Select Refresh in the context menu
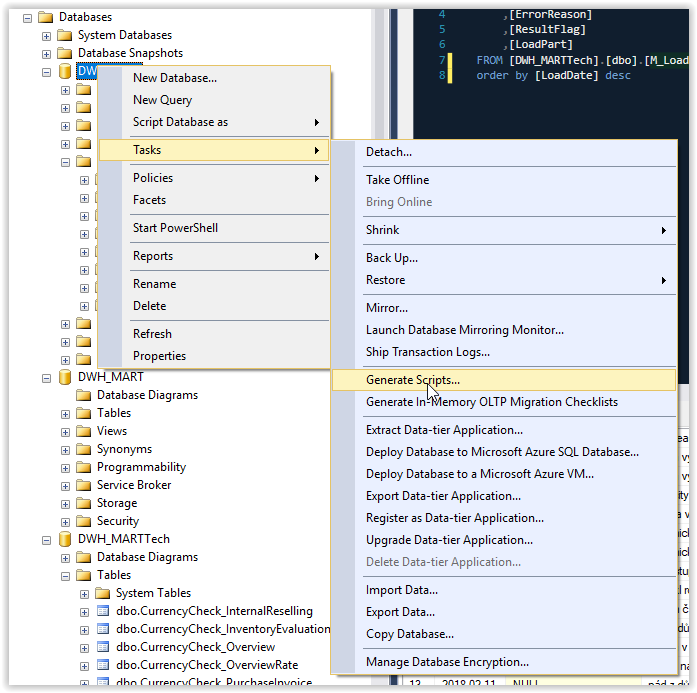 pyautogui.click(x=214, y=334)
